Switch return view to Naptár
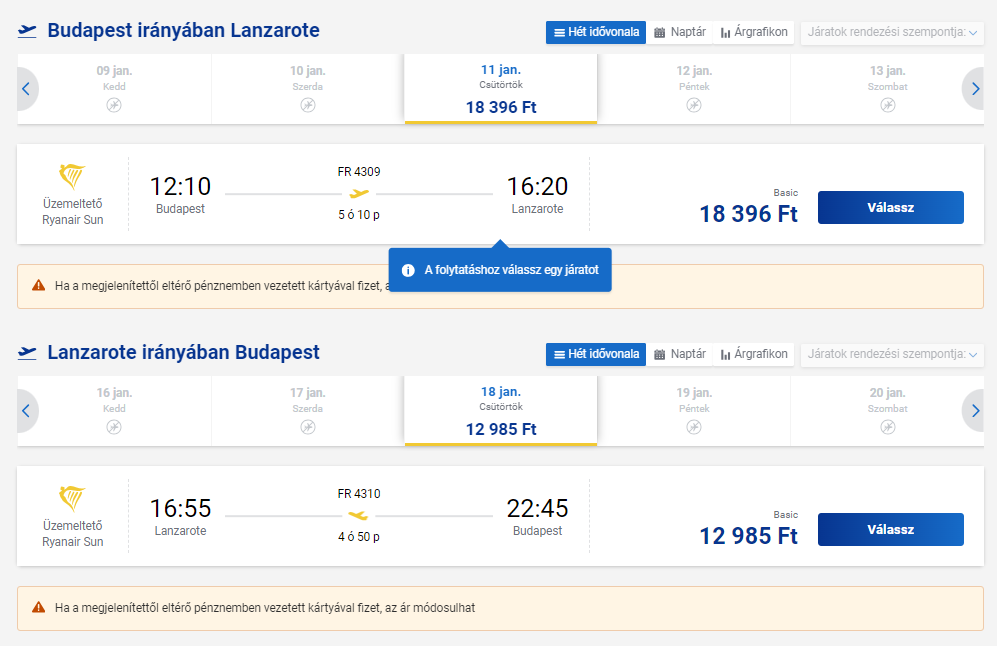Image resolution: width=997 pixels, height=646 pixels. pyautogui.click(x=680, y=354)
